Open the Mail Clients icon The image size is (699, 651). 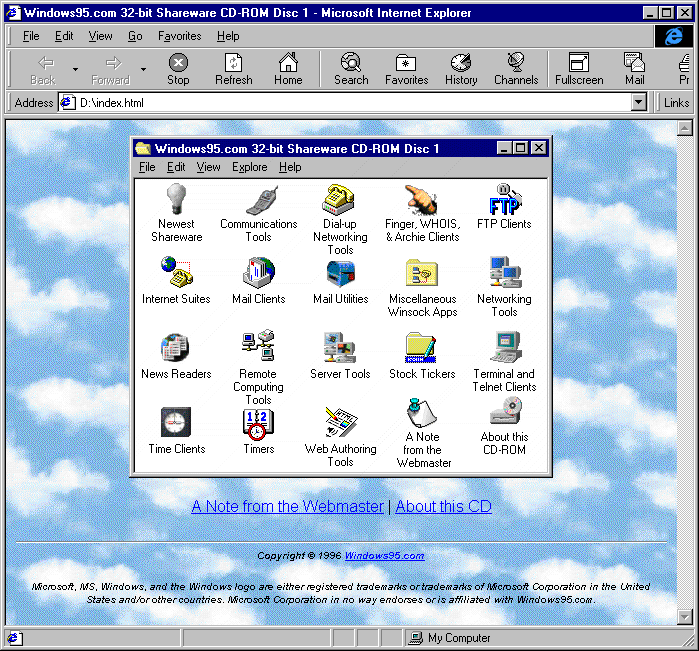pos(259,272)
